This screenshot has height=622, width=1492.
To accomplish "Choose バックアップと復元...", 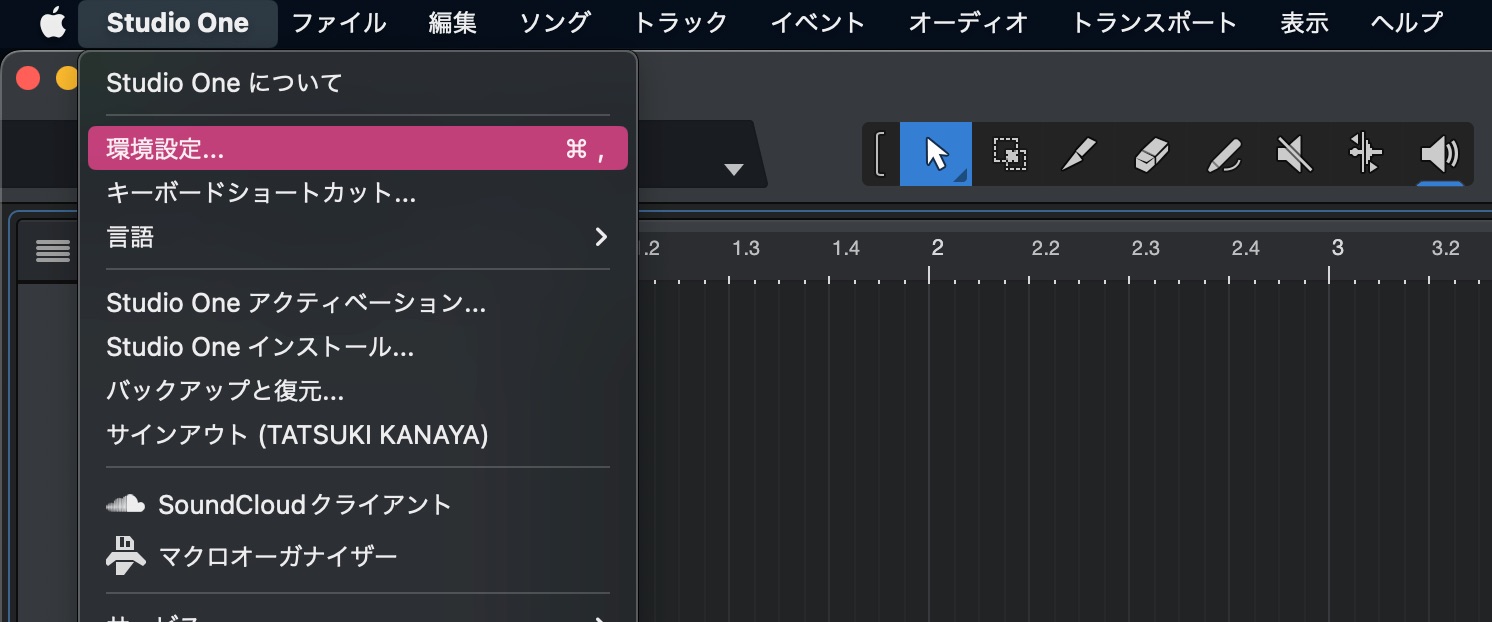I will [358, 391].
